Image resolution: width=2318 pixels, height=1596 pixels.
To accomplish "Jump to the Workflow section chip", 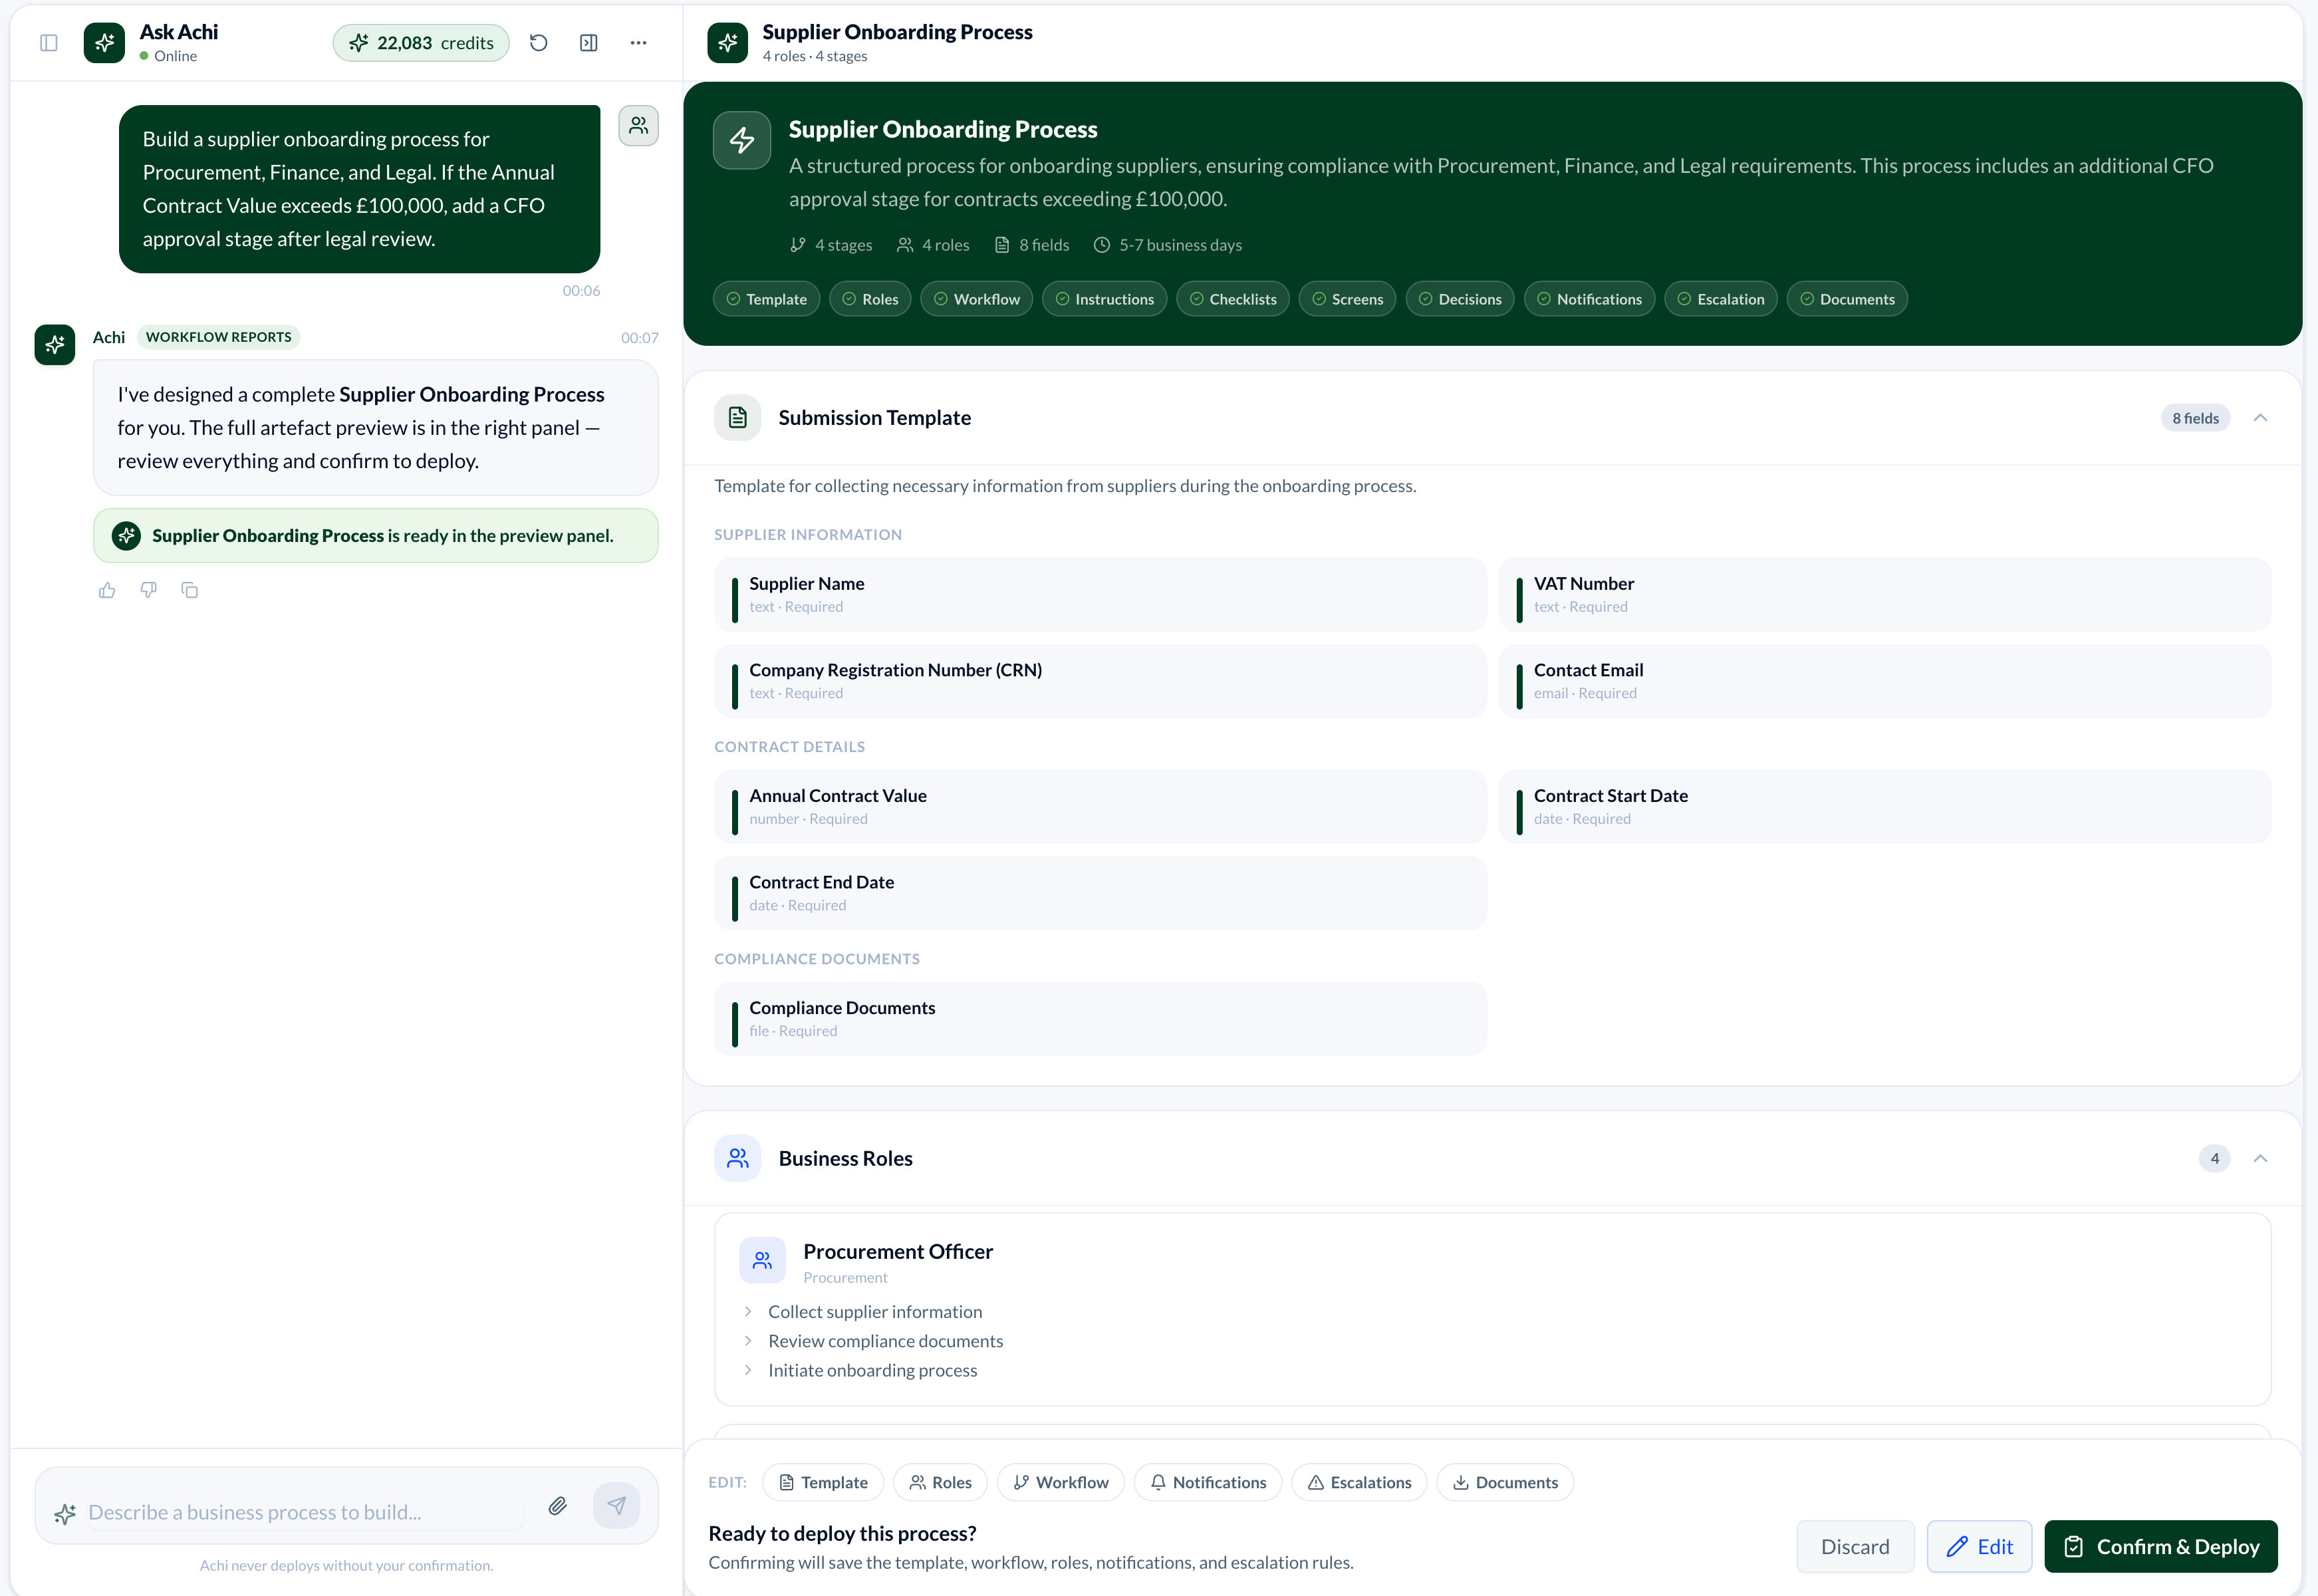I will point(977,300).
